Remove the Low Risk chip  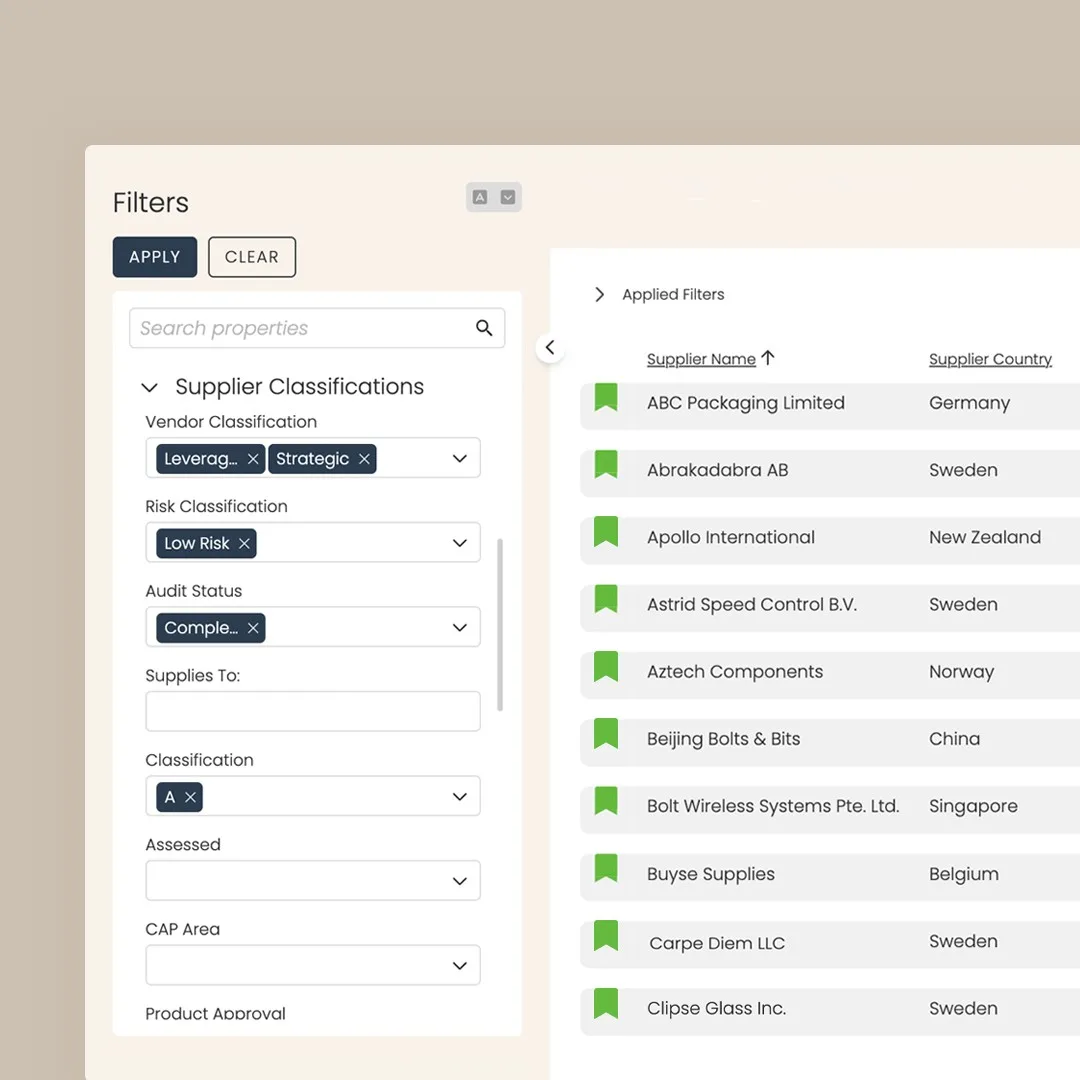click(x=244, y=543)
